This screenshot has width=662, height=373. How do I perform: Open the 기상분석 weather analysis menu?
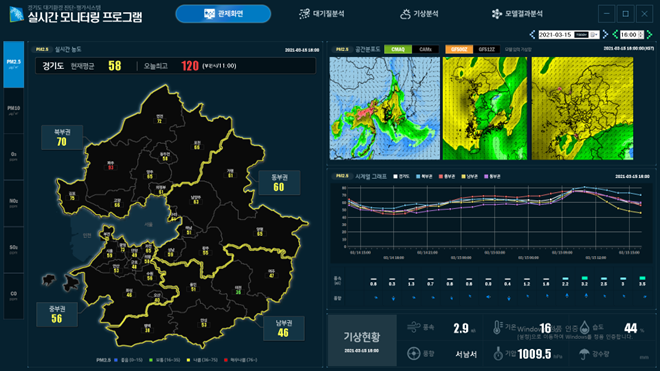(x=419, y=14)
